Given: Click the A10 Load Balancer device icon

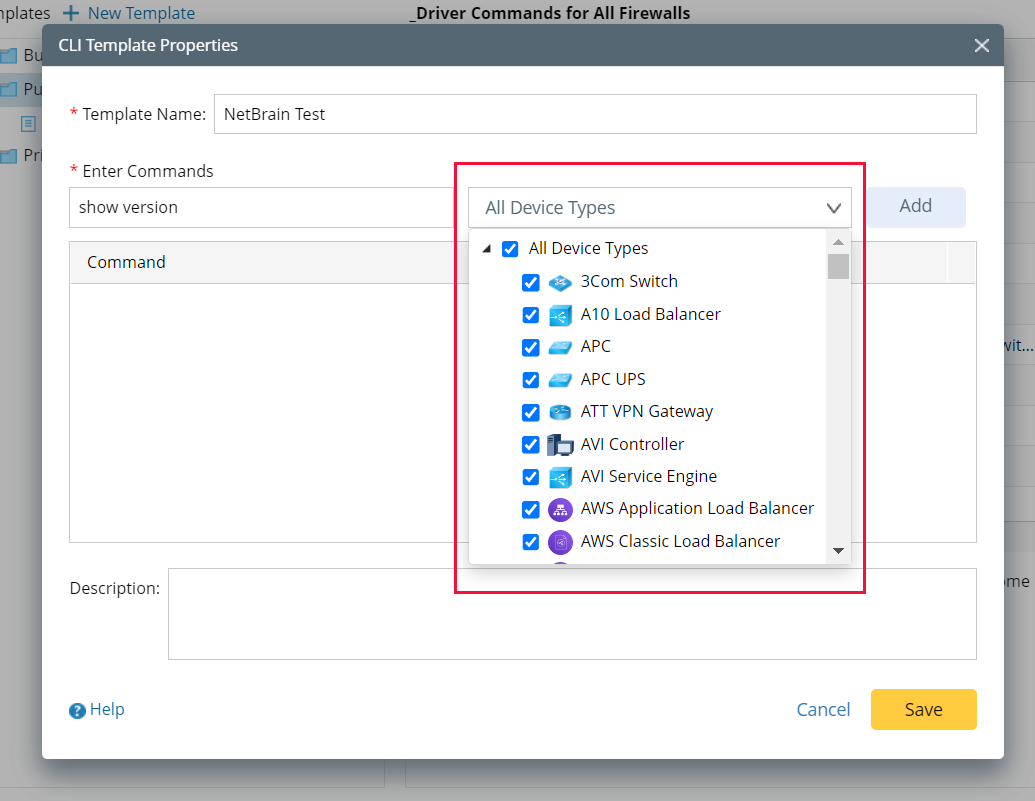Looking at the screenshot, I should (560, 315).
